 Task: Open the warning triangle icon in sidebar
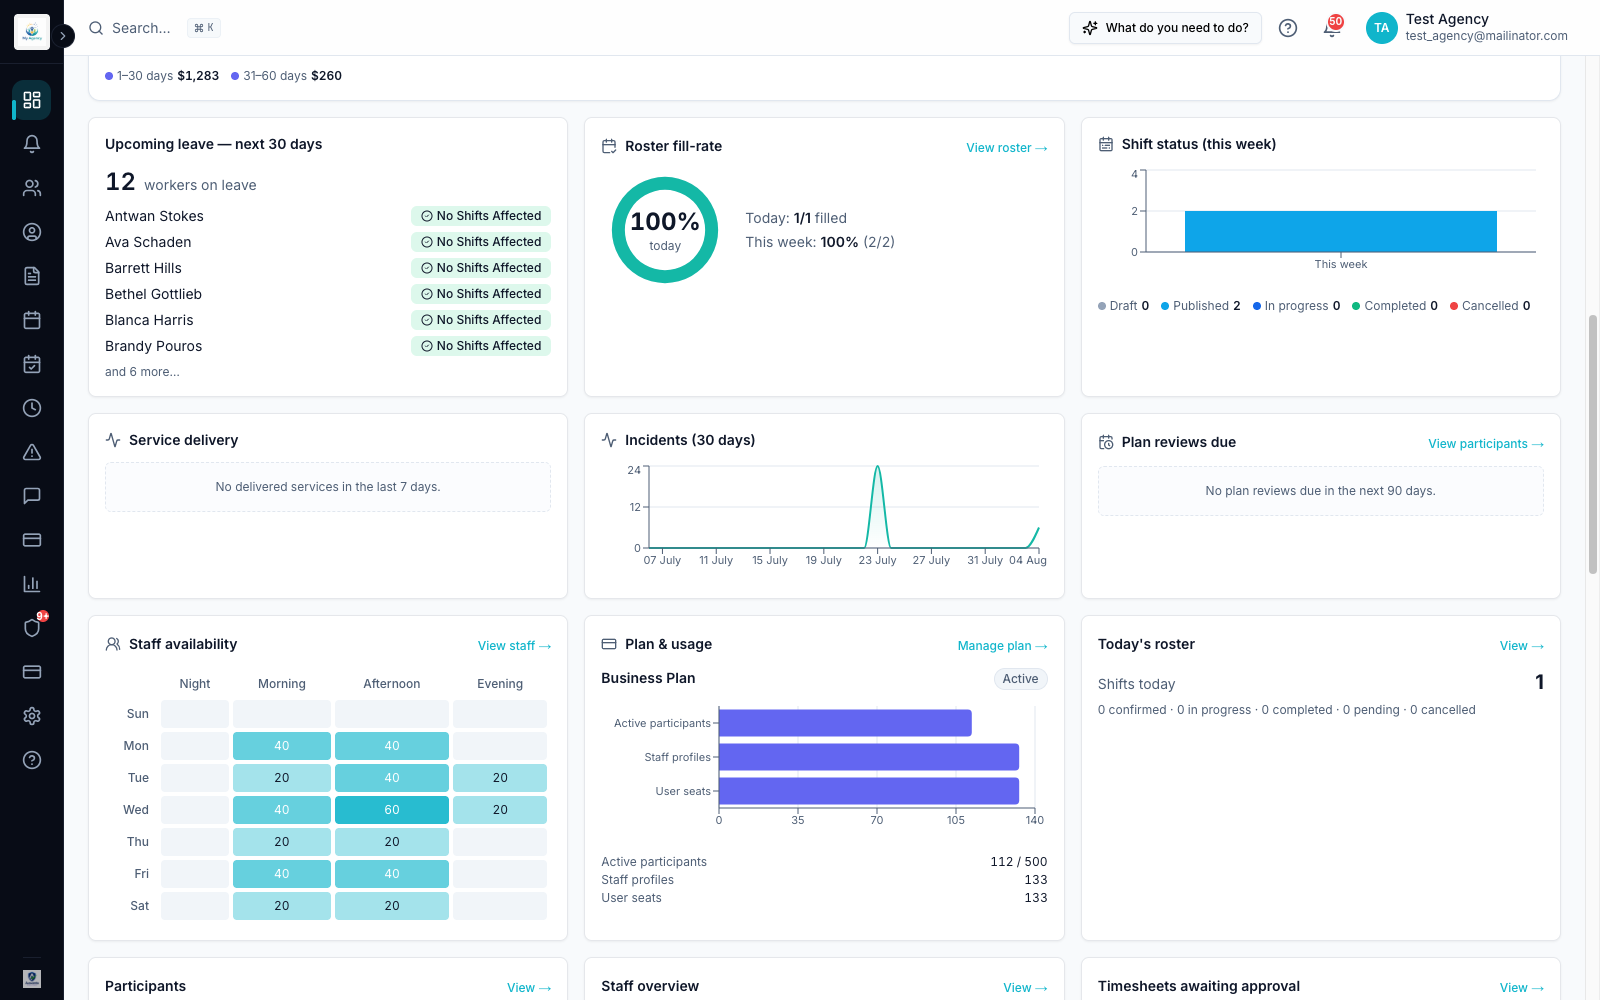click(x=32, y=452)
